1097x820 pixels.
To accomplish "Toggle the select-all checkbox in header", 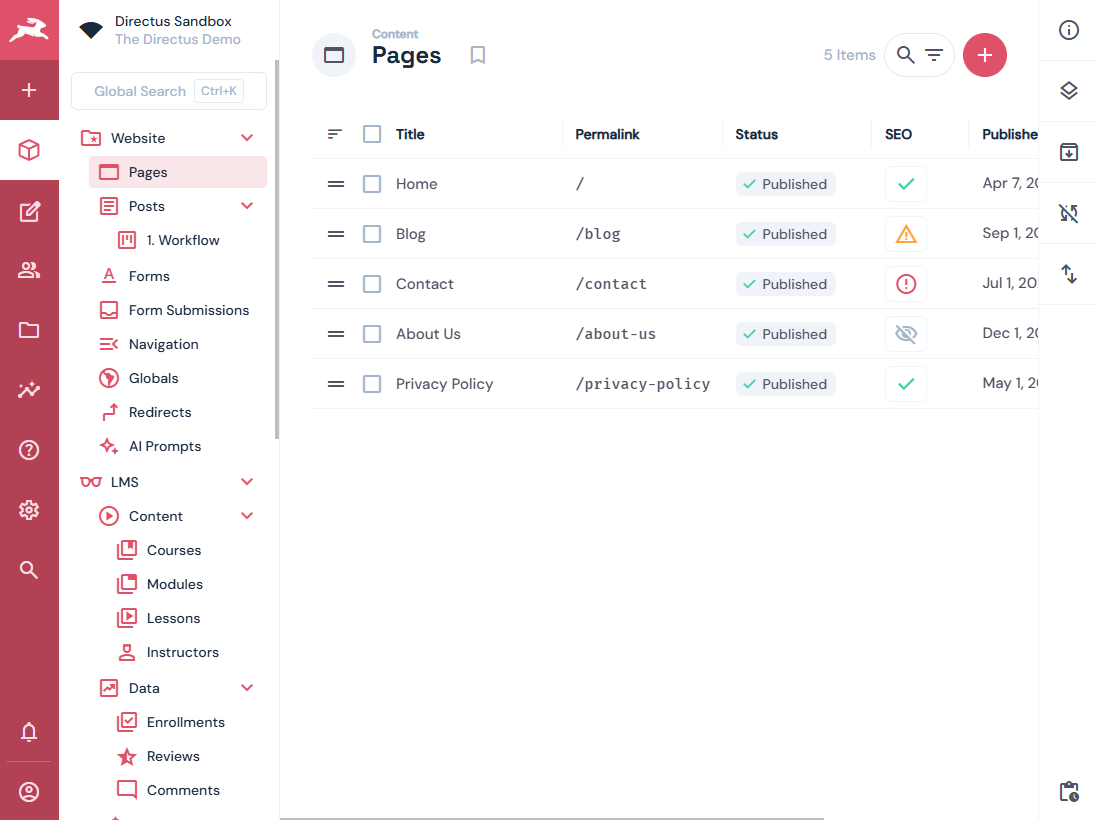I will click(372, 134).
